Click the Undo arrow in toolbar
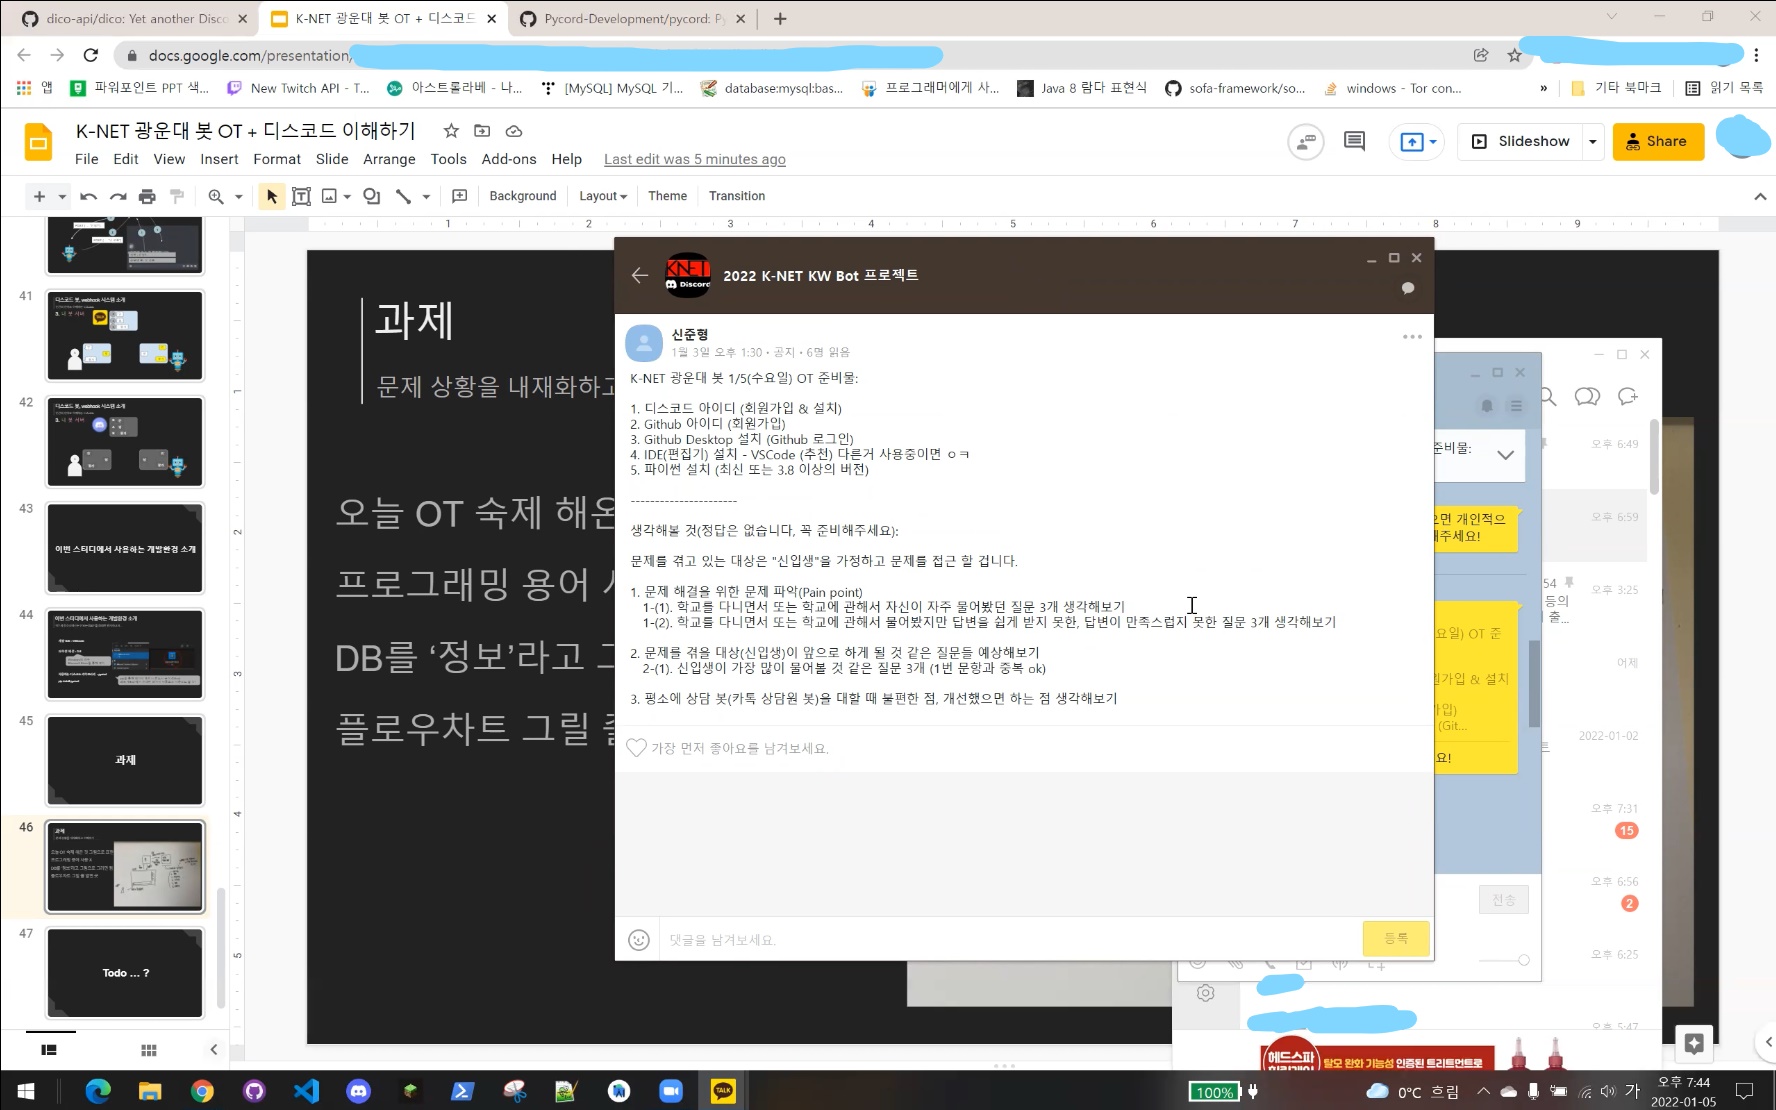The height and width of the screenshot is (1110, 1776). [88, 196]
